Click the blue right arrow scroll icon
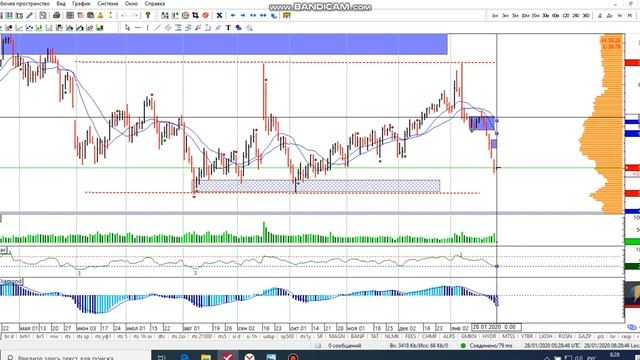640x360 pixels. pyautogui.click(x=243, y=16)
